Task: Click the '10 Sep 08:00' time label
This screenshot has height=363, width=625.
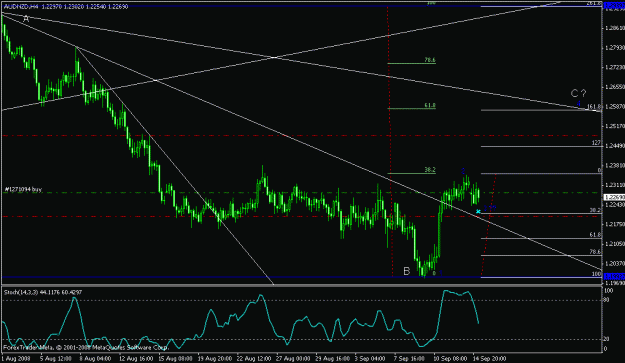Action: point(450,359)
